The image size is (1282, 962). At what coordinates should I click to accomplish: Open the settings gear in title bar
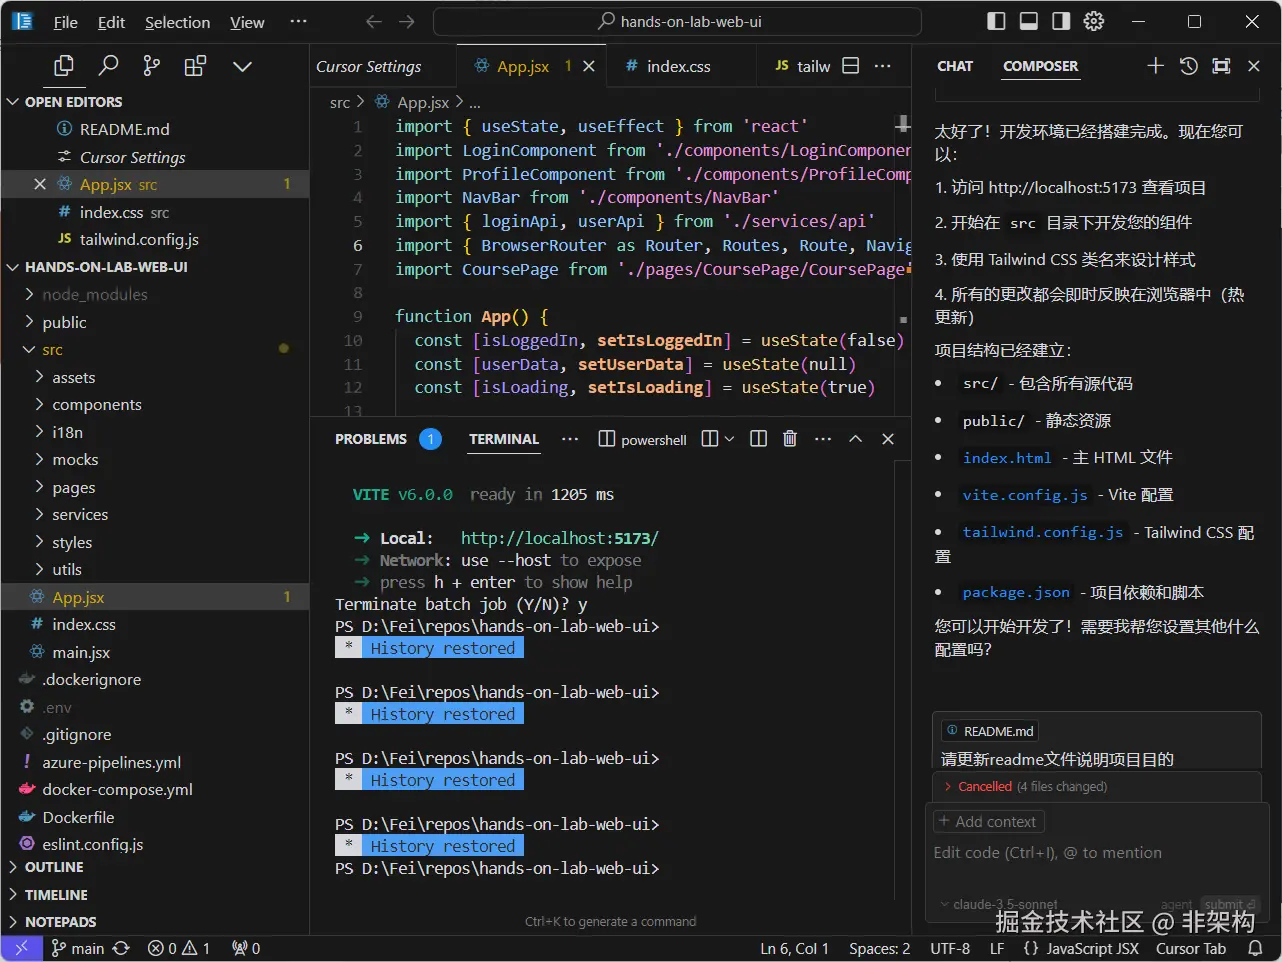coord(1094,21)
